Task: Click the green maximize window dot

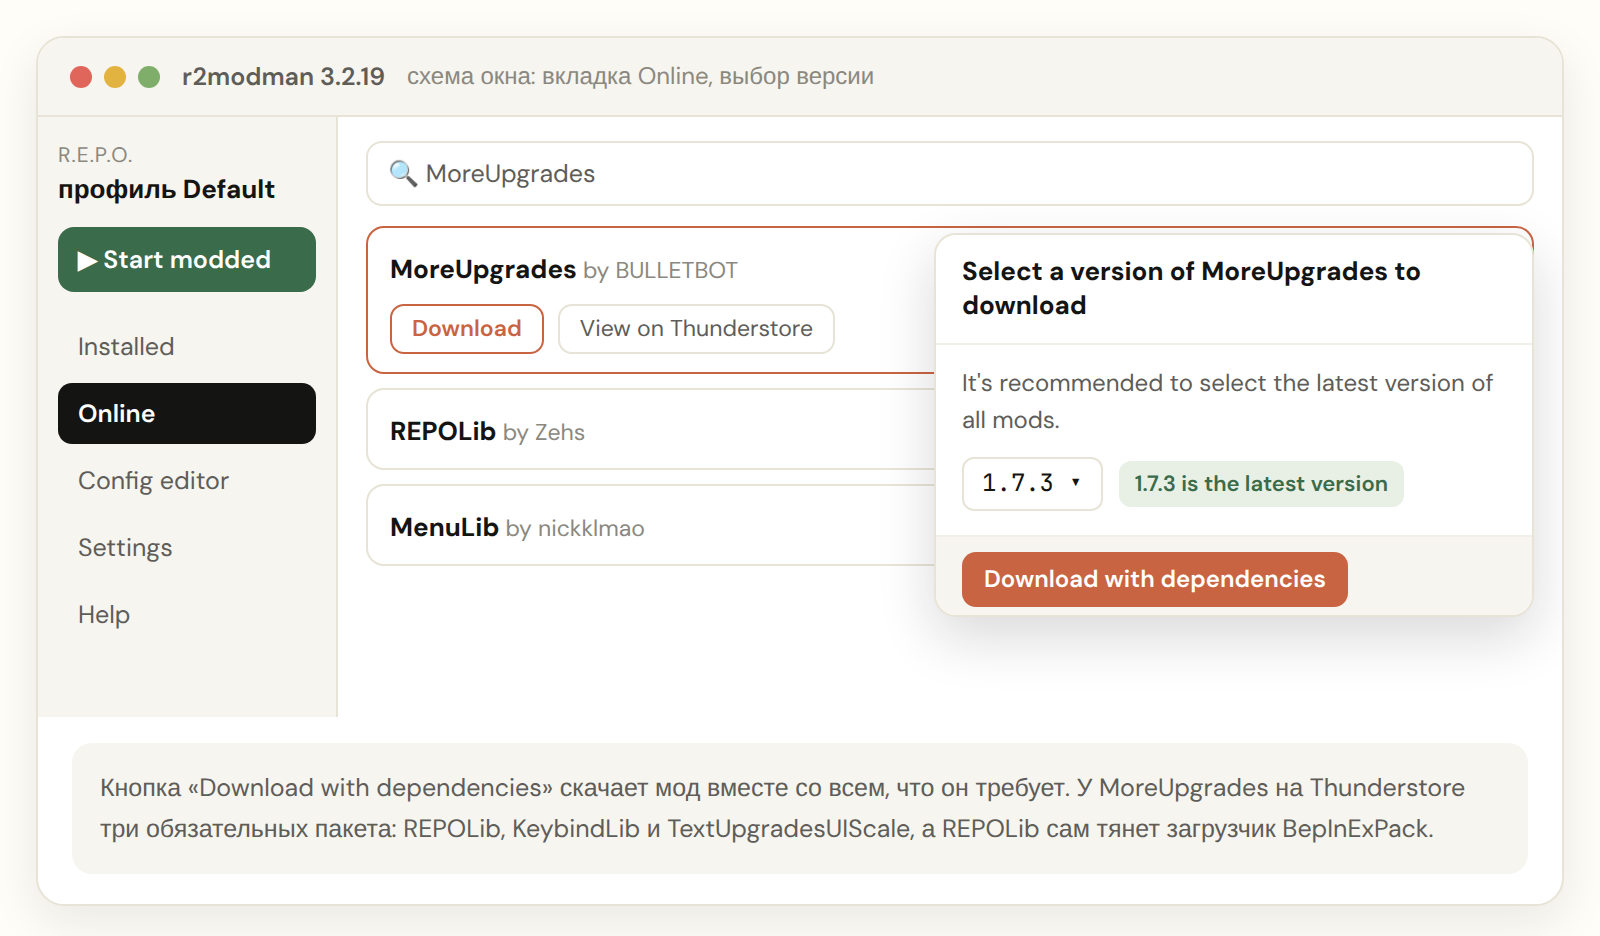Action: coord(149,77)
